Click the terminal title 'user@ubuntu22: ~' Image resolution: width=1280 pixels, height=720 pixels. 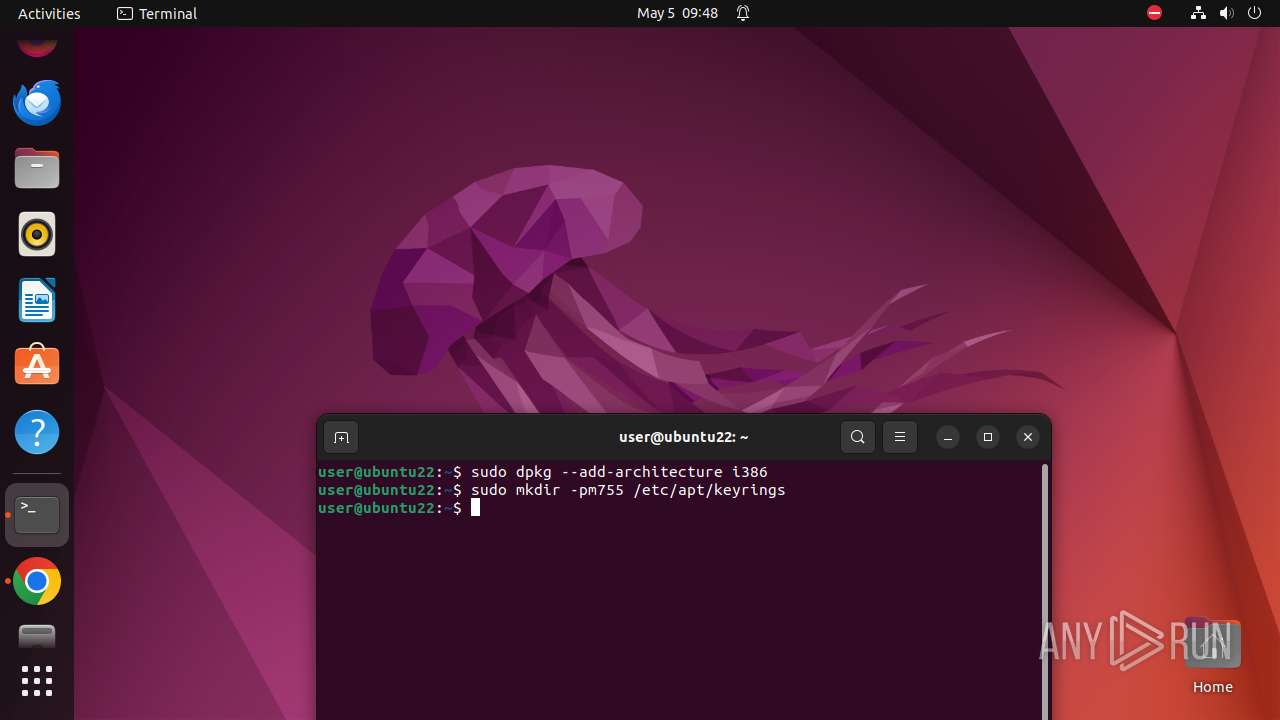click(684, 437)
